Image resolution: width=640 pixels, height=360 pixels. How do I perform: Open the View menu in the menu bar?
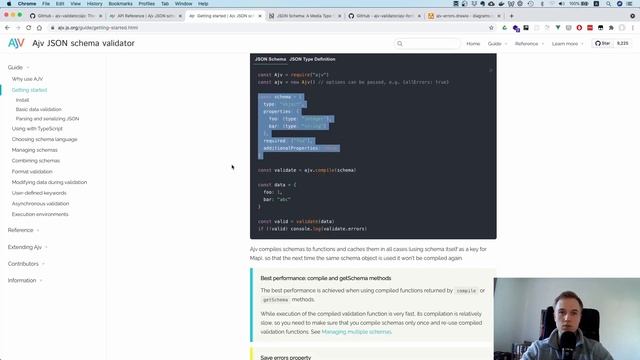click(75, 4)
